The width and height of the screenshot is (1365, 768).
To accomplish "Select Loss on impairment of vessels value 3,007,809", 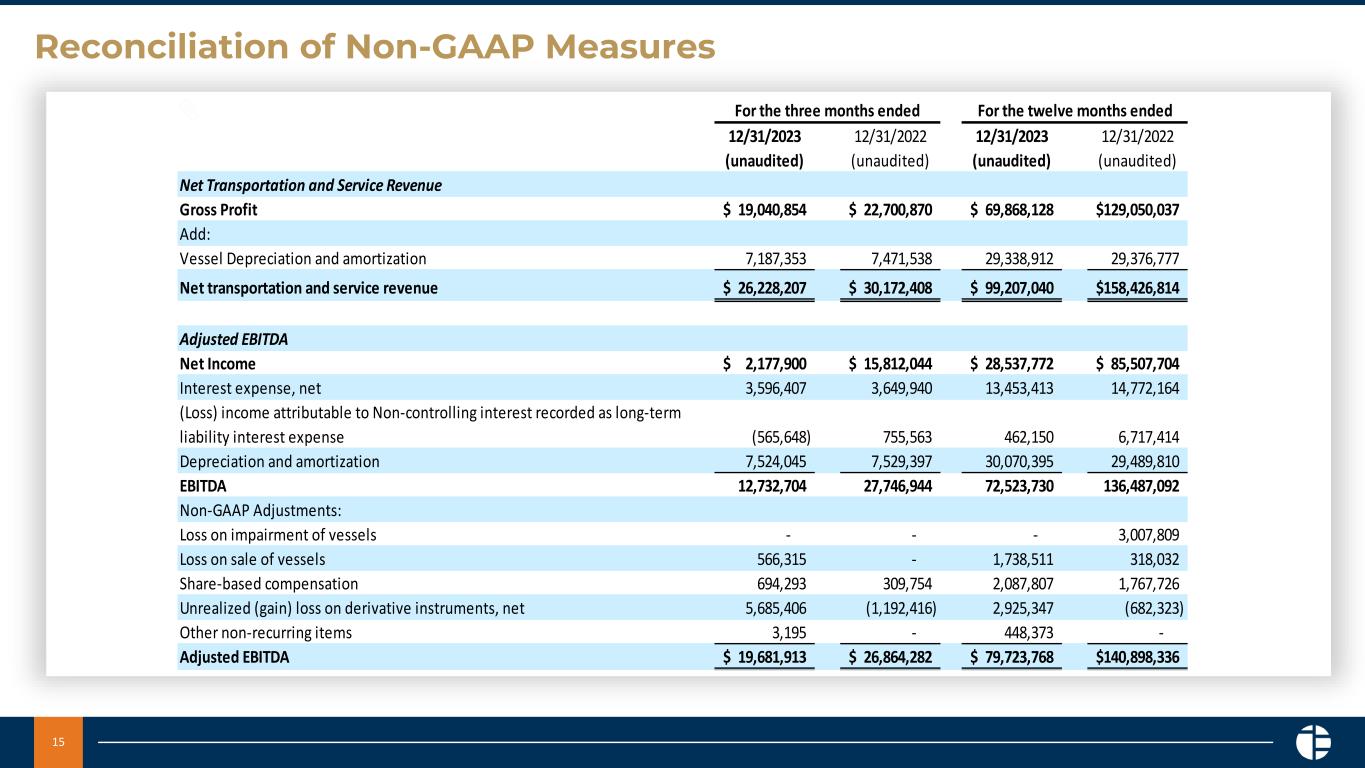I will coord(1145,534).
